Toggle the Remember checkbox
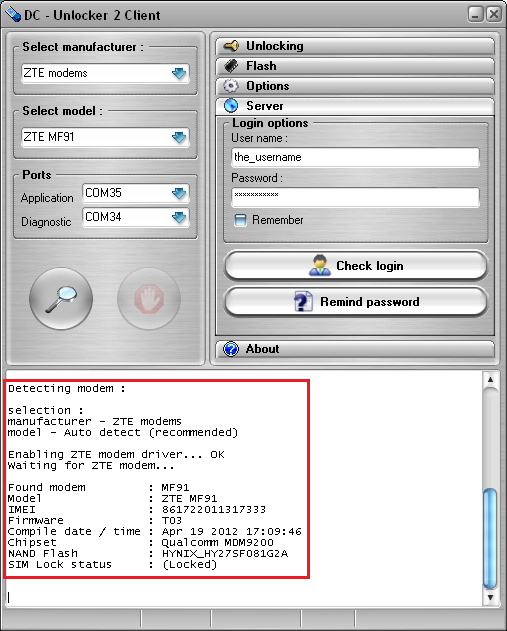Viewport: 507px width, 631px height. pyautogui.click(x=240, y=220)
